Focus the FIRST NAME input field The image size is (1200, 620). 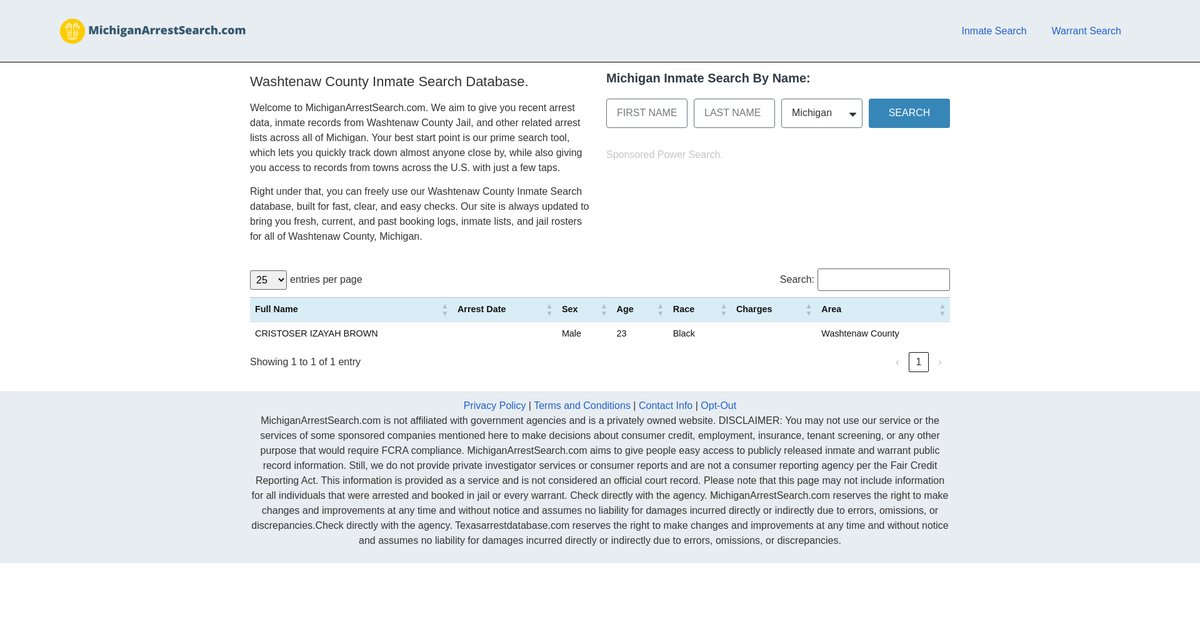pyautogui.click(x=647, y=113)
